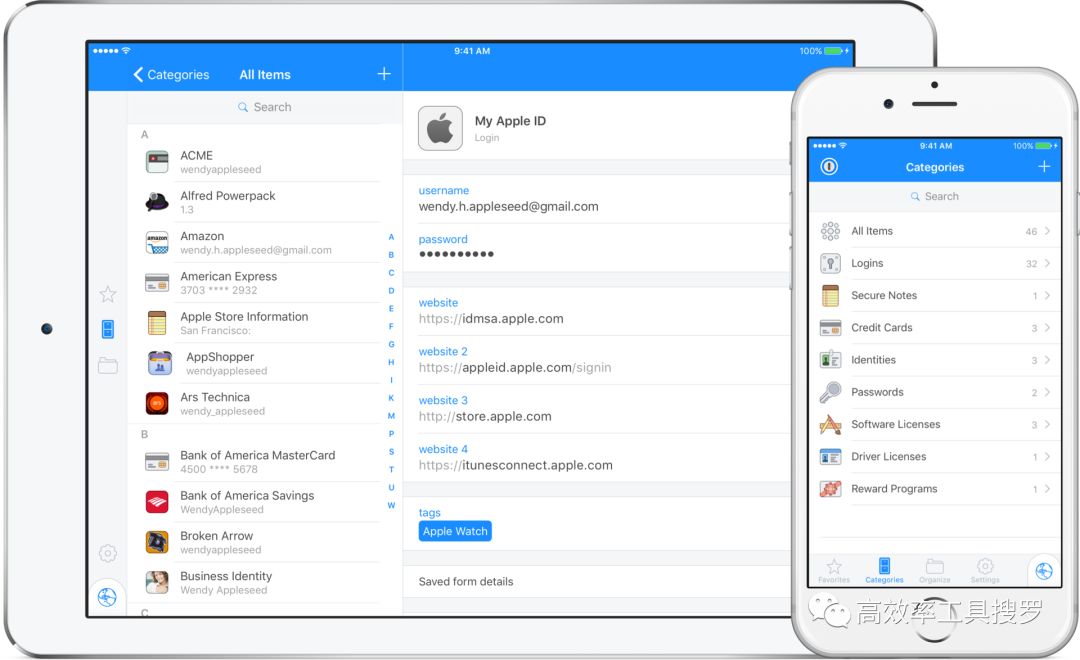1080x660 pixels.
Task: Switch to Organize tab on iPhone
Action: click(x=935, y=571)
